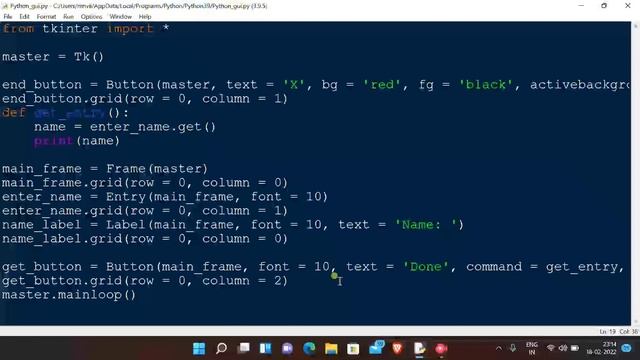Open the File menu

(x=8, y=17)
